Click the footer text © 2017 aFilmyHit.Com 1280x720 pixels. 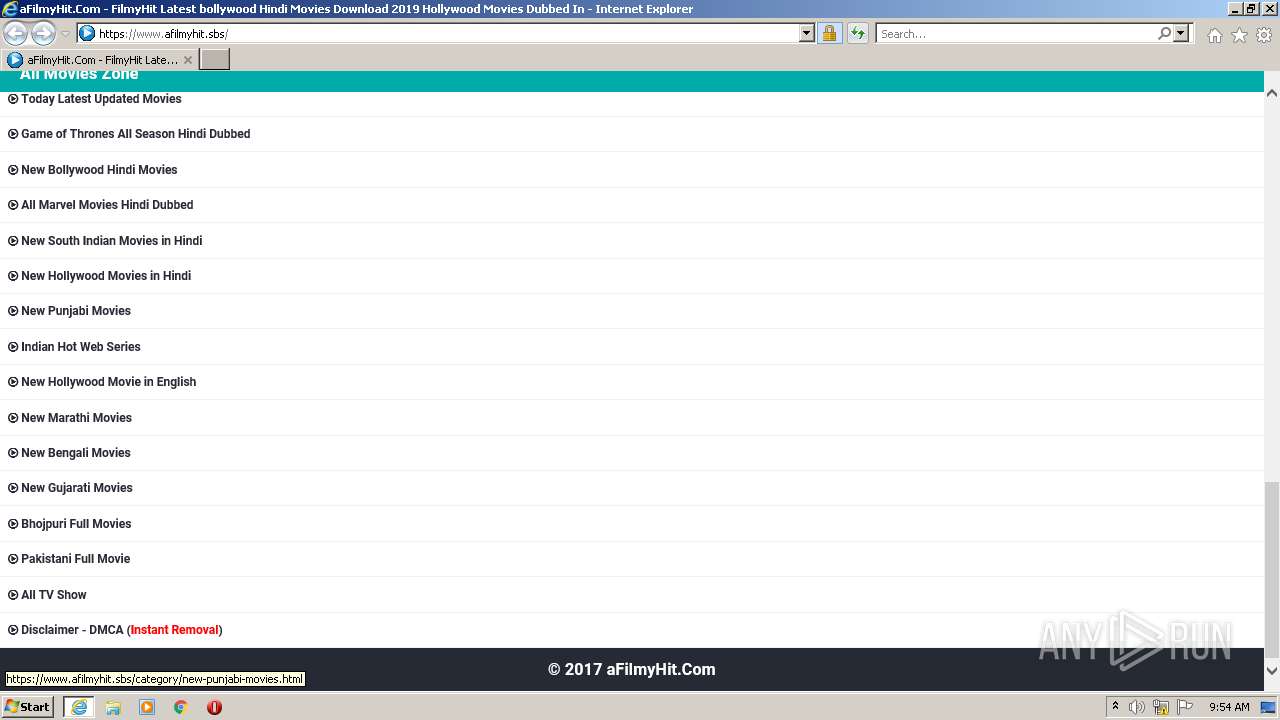(x=632, y=670)
